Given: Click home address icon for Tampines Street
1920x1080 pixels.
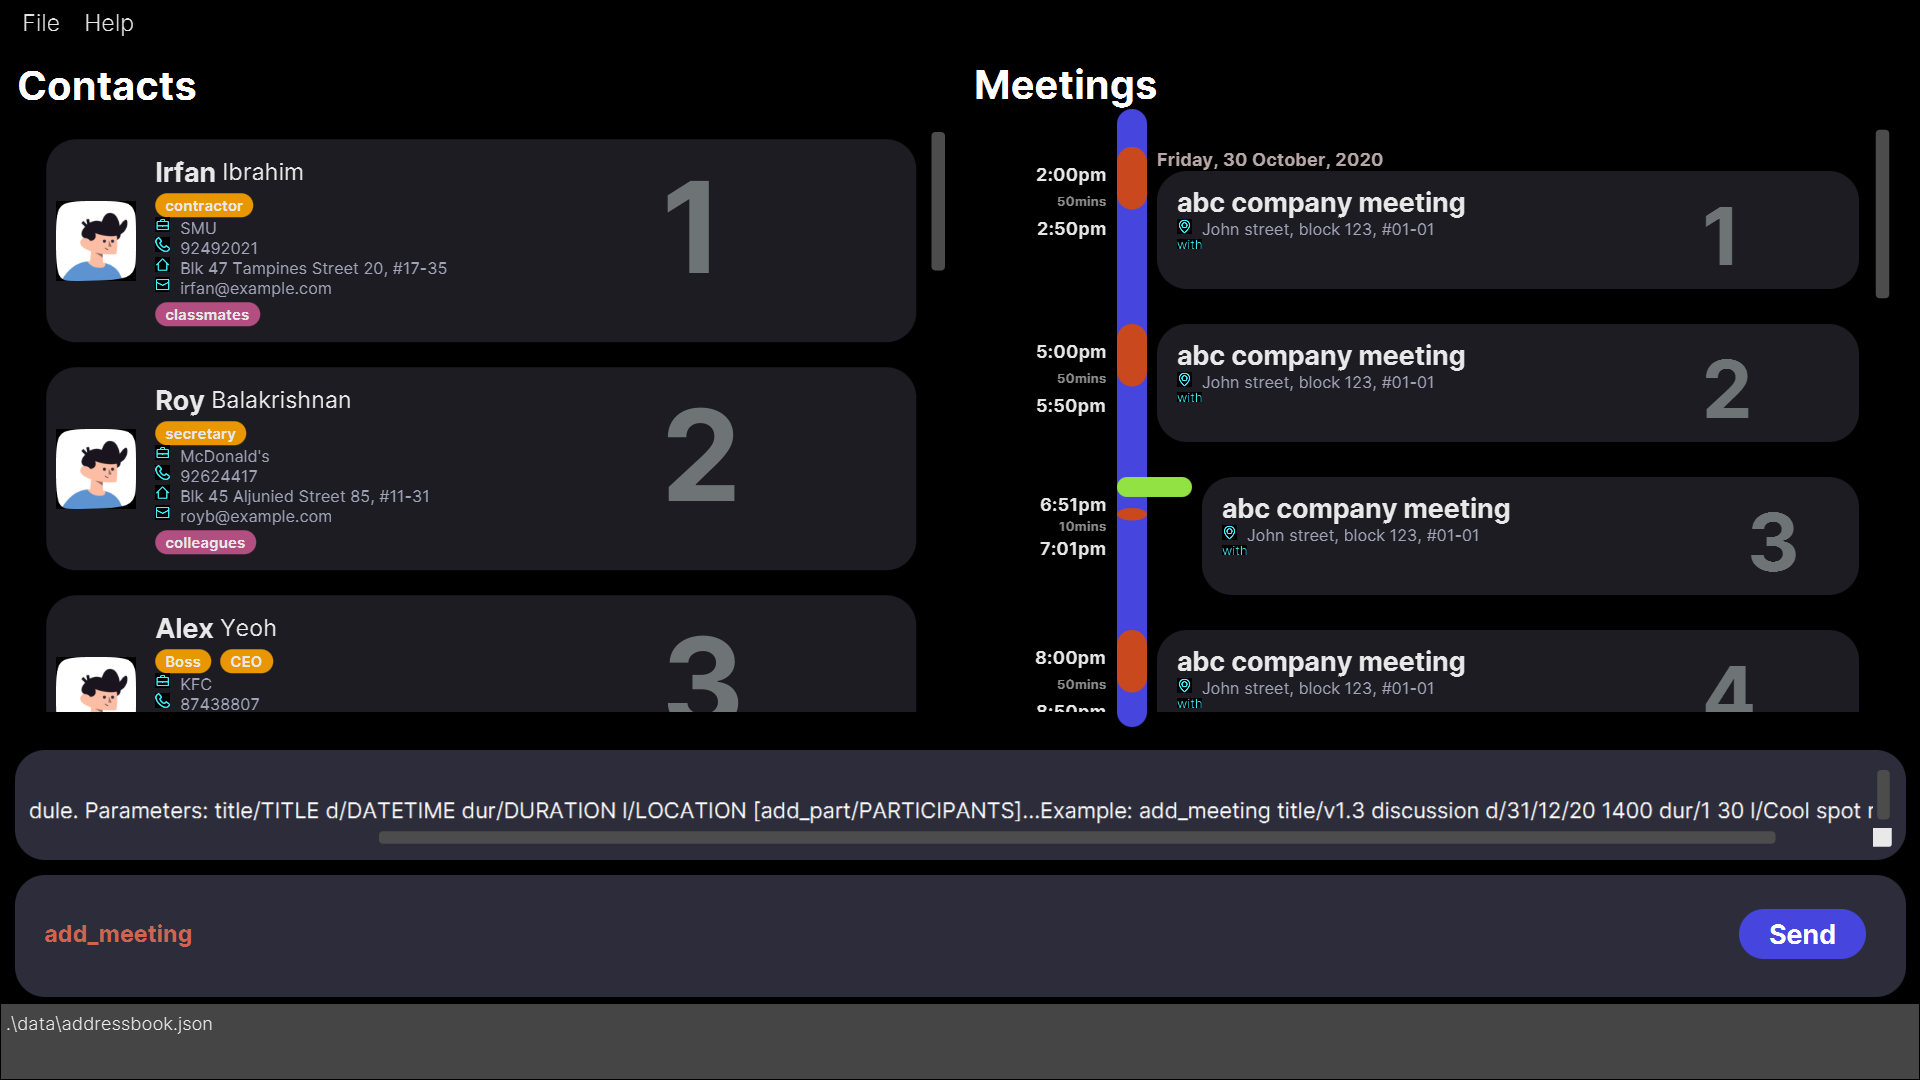Looking at the screenshot, I should (x=163, y=266).
